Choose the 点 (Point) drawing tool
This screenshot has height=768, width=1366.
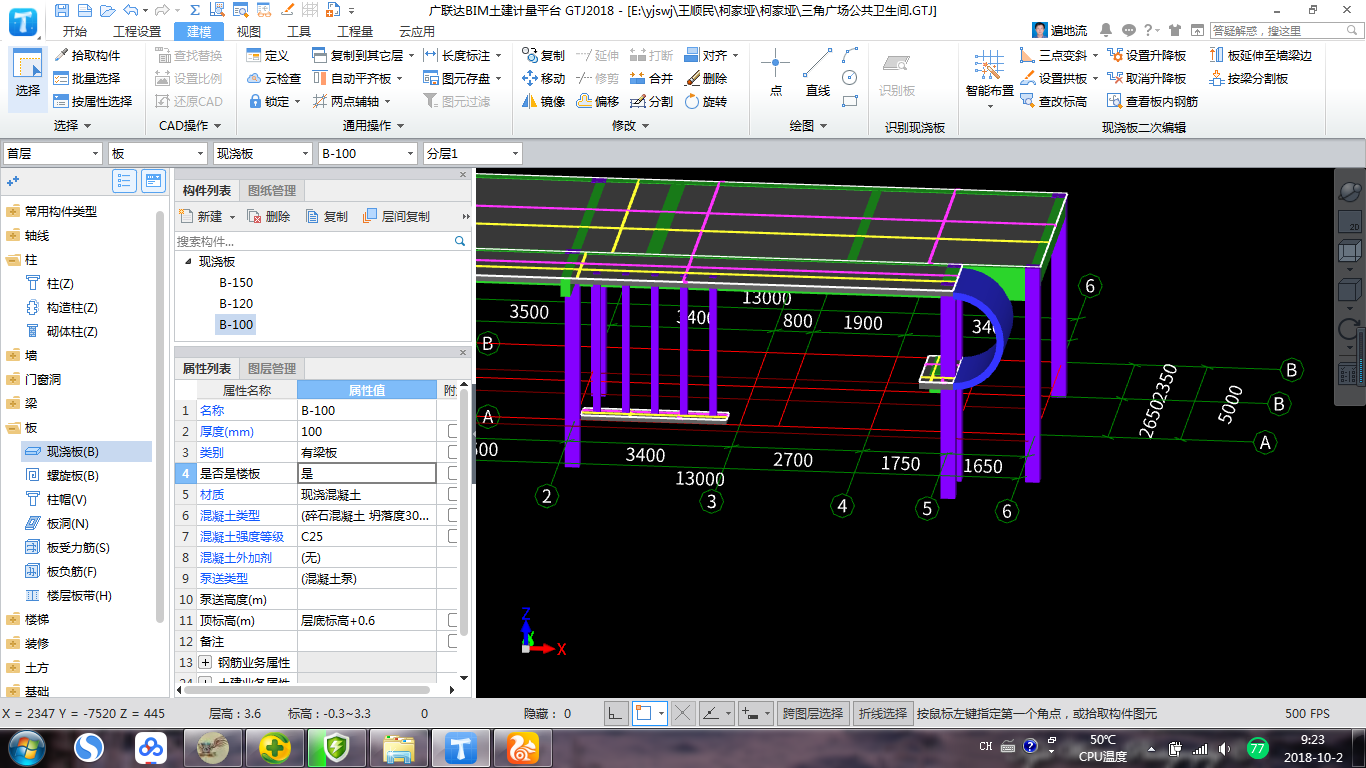pos(775,73)
